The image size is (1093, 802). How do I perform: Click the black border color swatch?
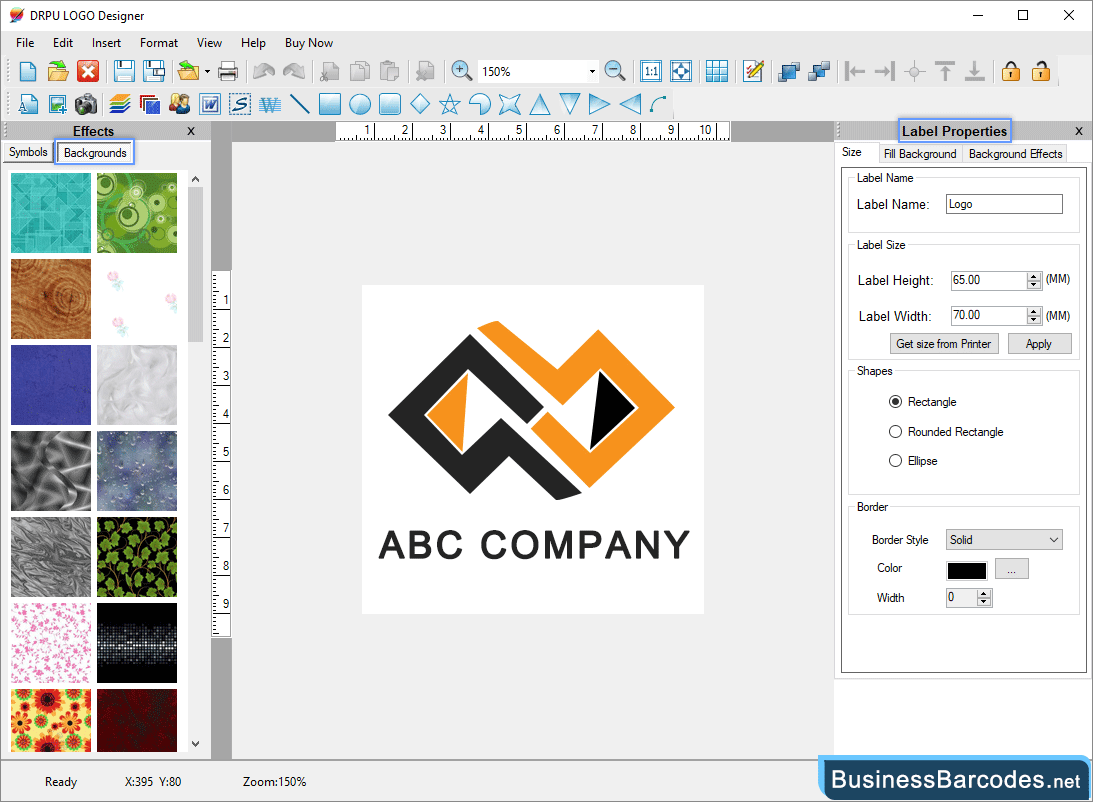966,571
